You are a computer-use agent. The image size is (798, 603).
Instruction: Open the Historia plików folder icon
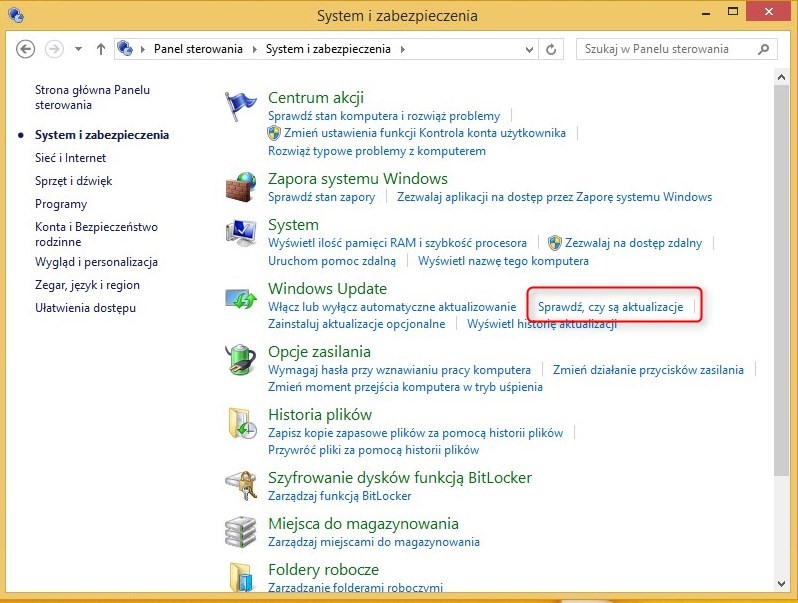coord(241,423)
